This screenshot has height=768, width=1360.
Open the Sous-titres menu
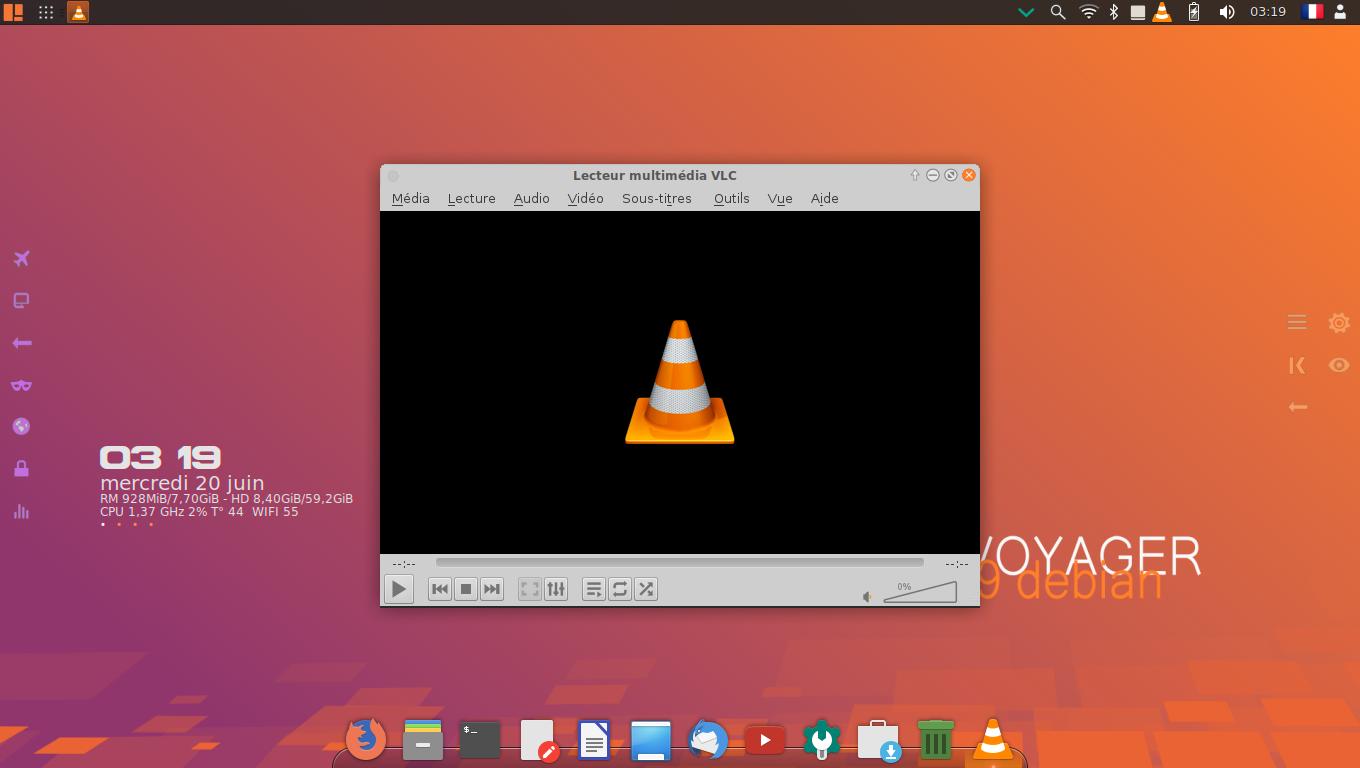click(657, 198)
